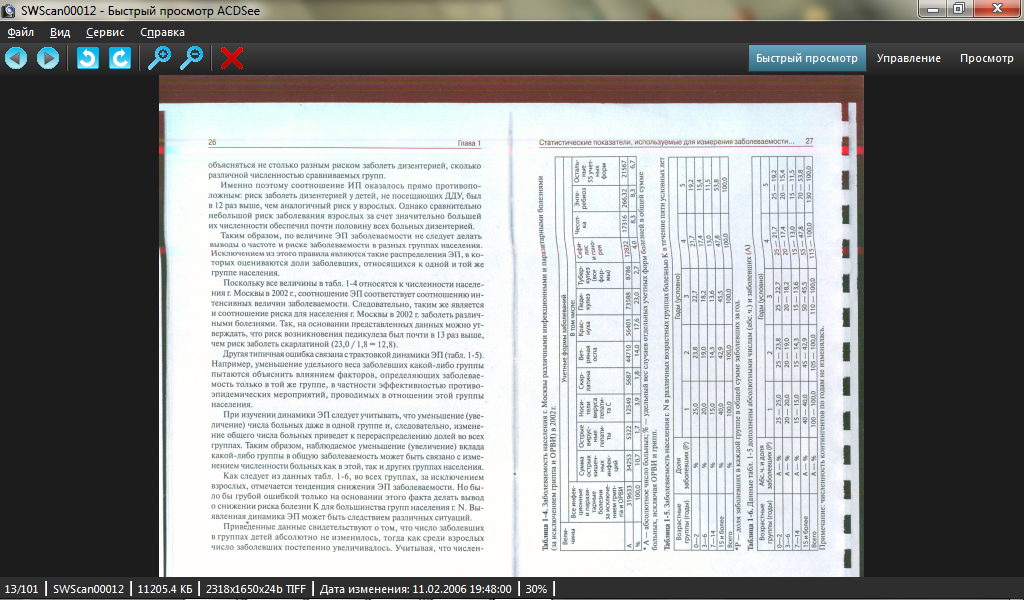Click the Дата изменения status entry
The height and width of the screenshot is (600, 1024).
pos(415,589)
